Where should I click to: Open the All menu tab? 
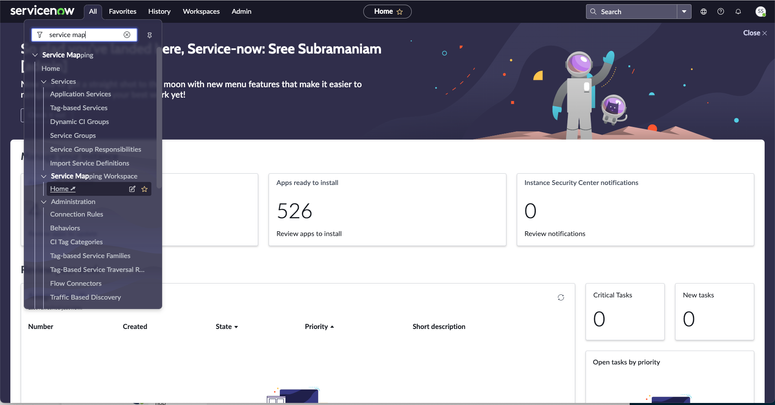coord(92,11)
